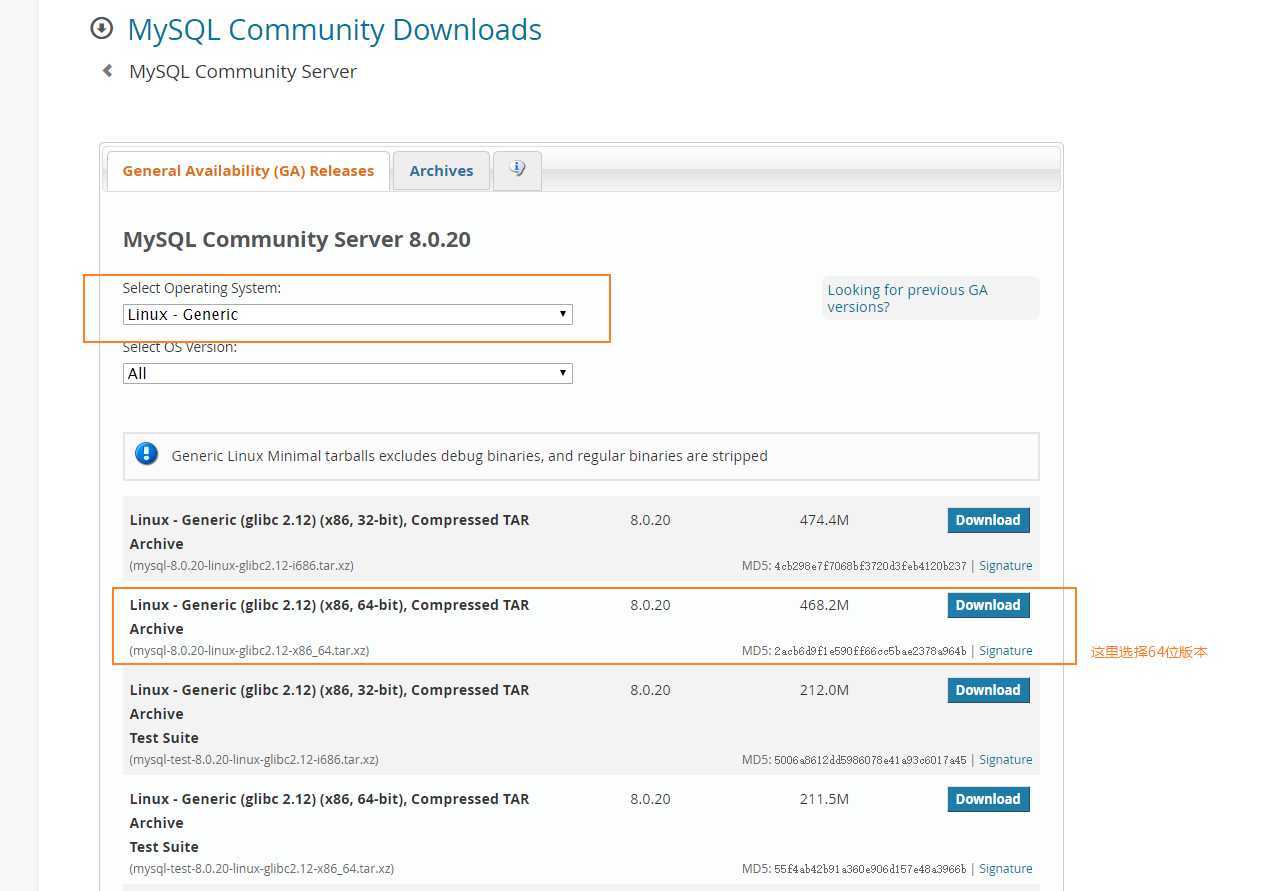The height and width of the screenshot is (891, 1273).
Task: Open the information icon tab next to Archives
Action: [x=517, y=170]
